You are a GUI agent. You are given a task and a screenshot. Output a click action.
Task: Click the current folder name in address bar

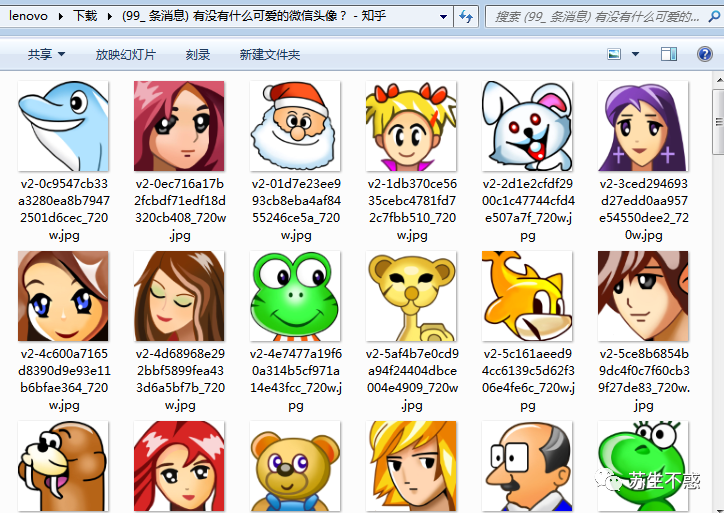(x=253, y=16)
